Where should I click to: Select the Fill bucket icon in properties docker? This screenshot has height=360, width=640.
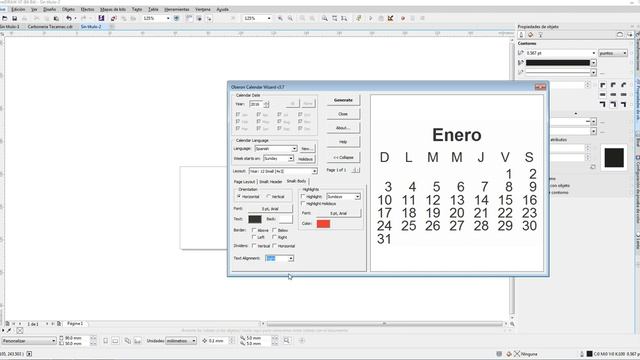[x=531, y=35]
